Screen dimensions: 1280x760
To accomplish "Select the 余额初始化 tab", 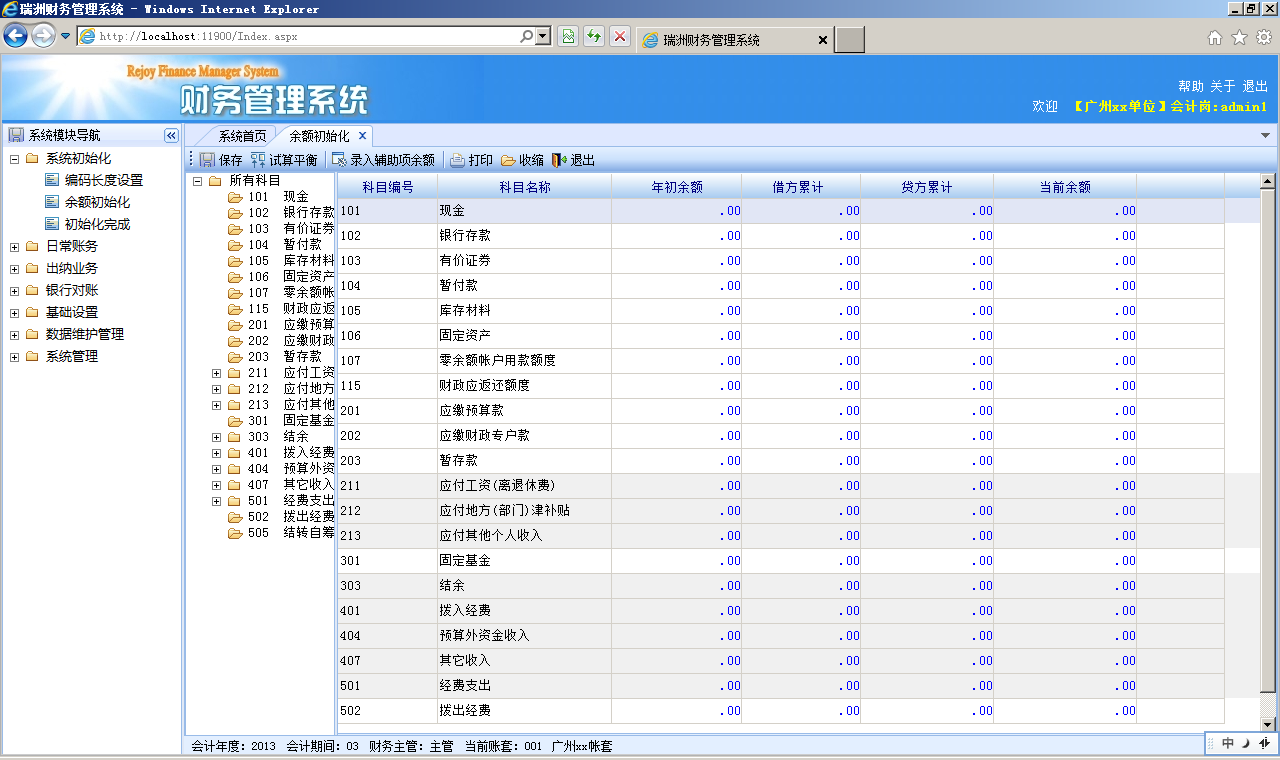I will click(319, 135).
